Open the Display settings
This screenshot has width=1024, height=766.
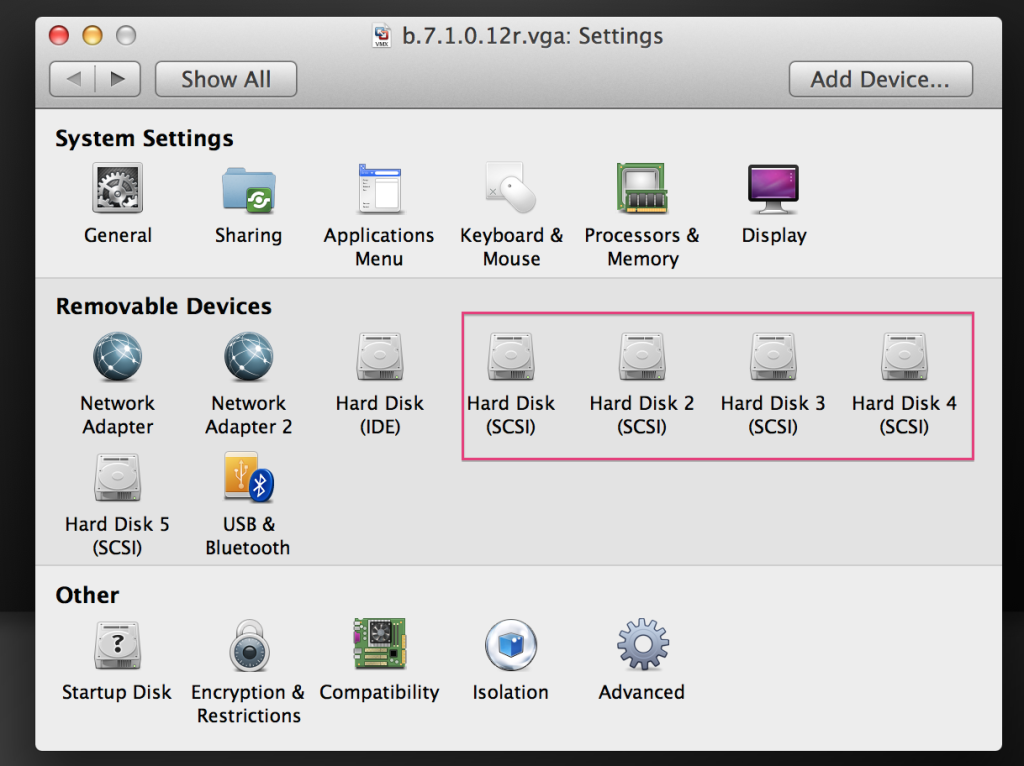click(x=773, y=189)
